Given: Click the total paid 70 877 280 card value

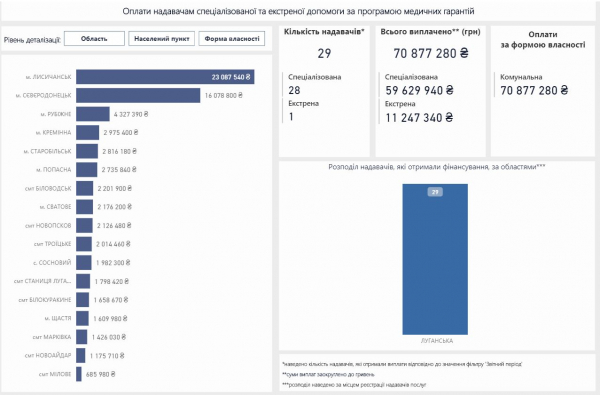Looking at the screenshot, I should click(431, 53).
